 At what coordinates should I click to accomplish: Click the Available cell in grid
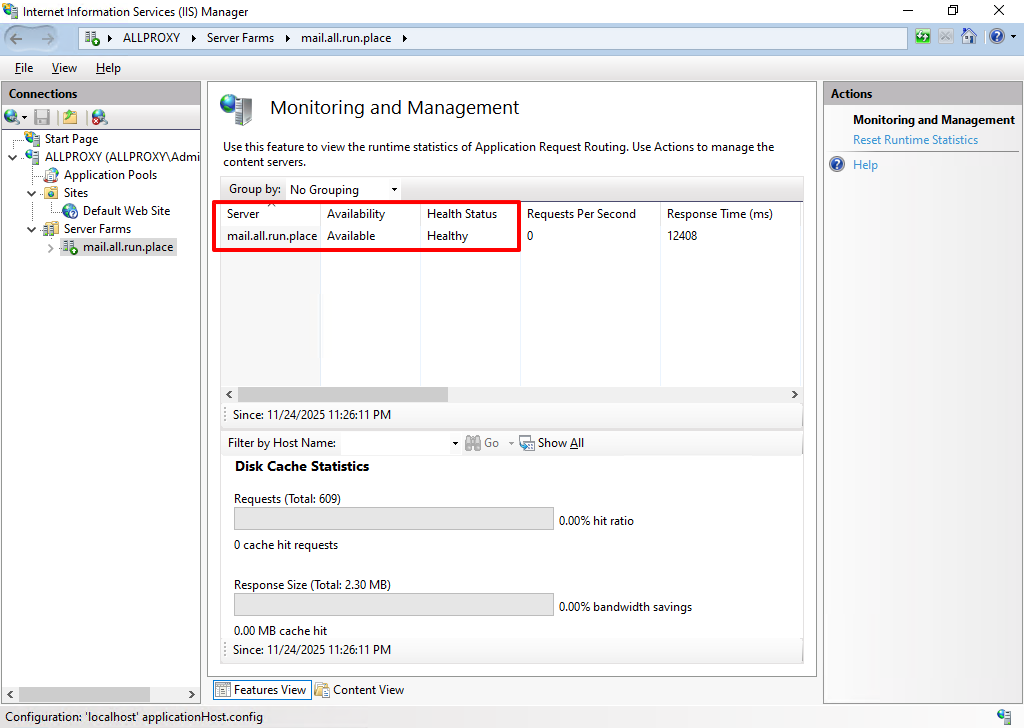[351, 236]
